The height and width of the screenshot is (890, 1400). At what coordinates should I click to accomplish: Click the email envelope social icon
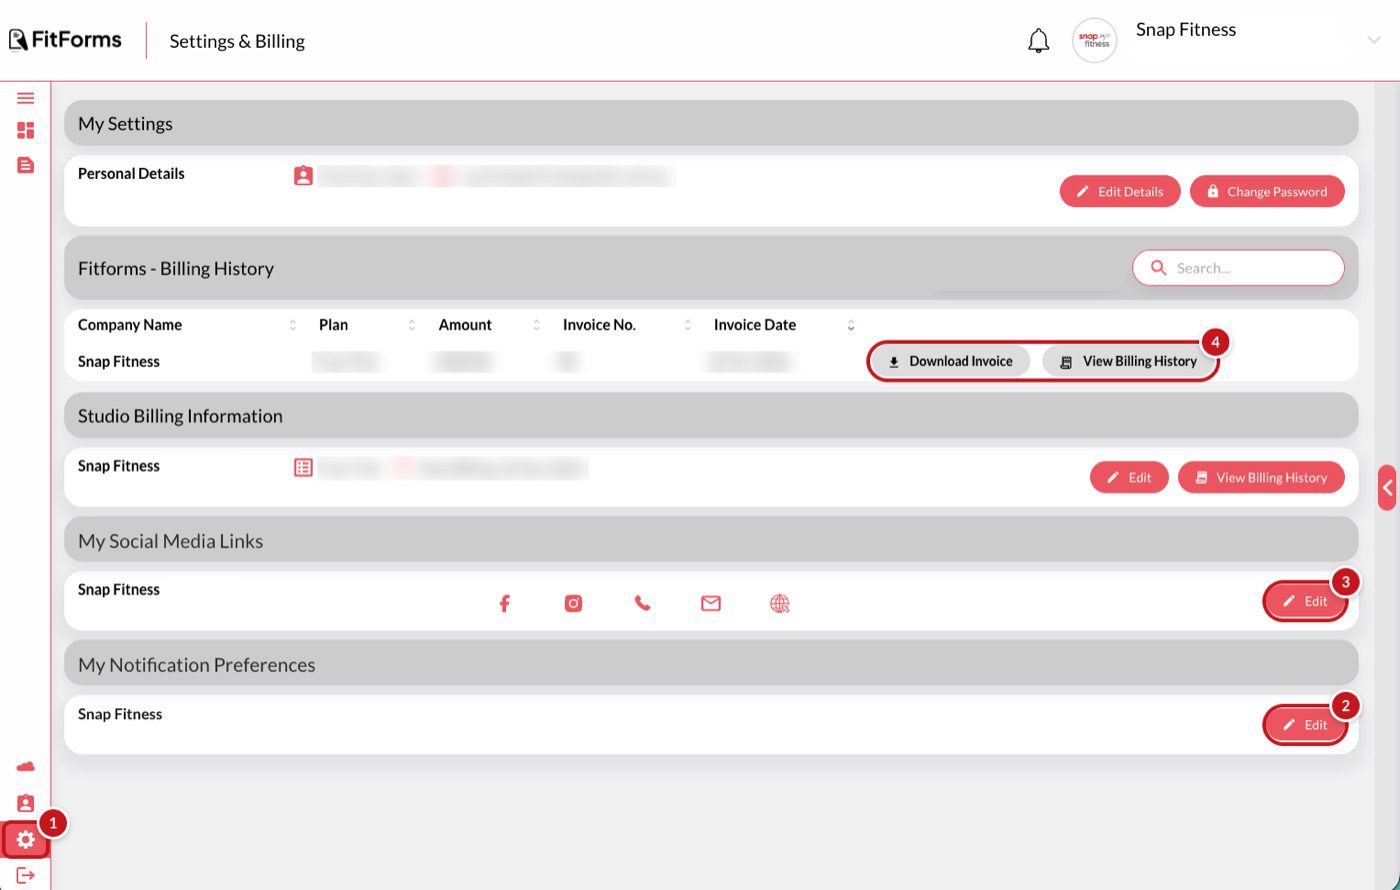tap(711, 603)
